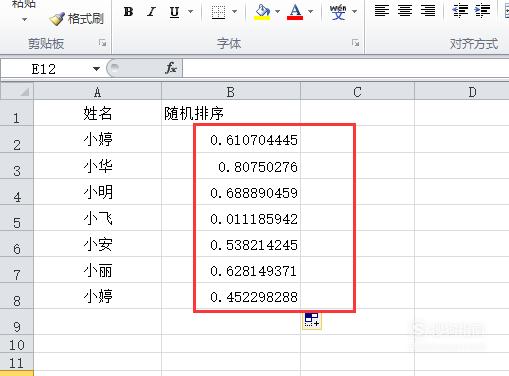The image size is (509, 376).
Task: Select cell with value 0.538214245
Action: coord(231,244)
